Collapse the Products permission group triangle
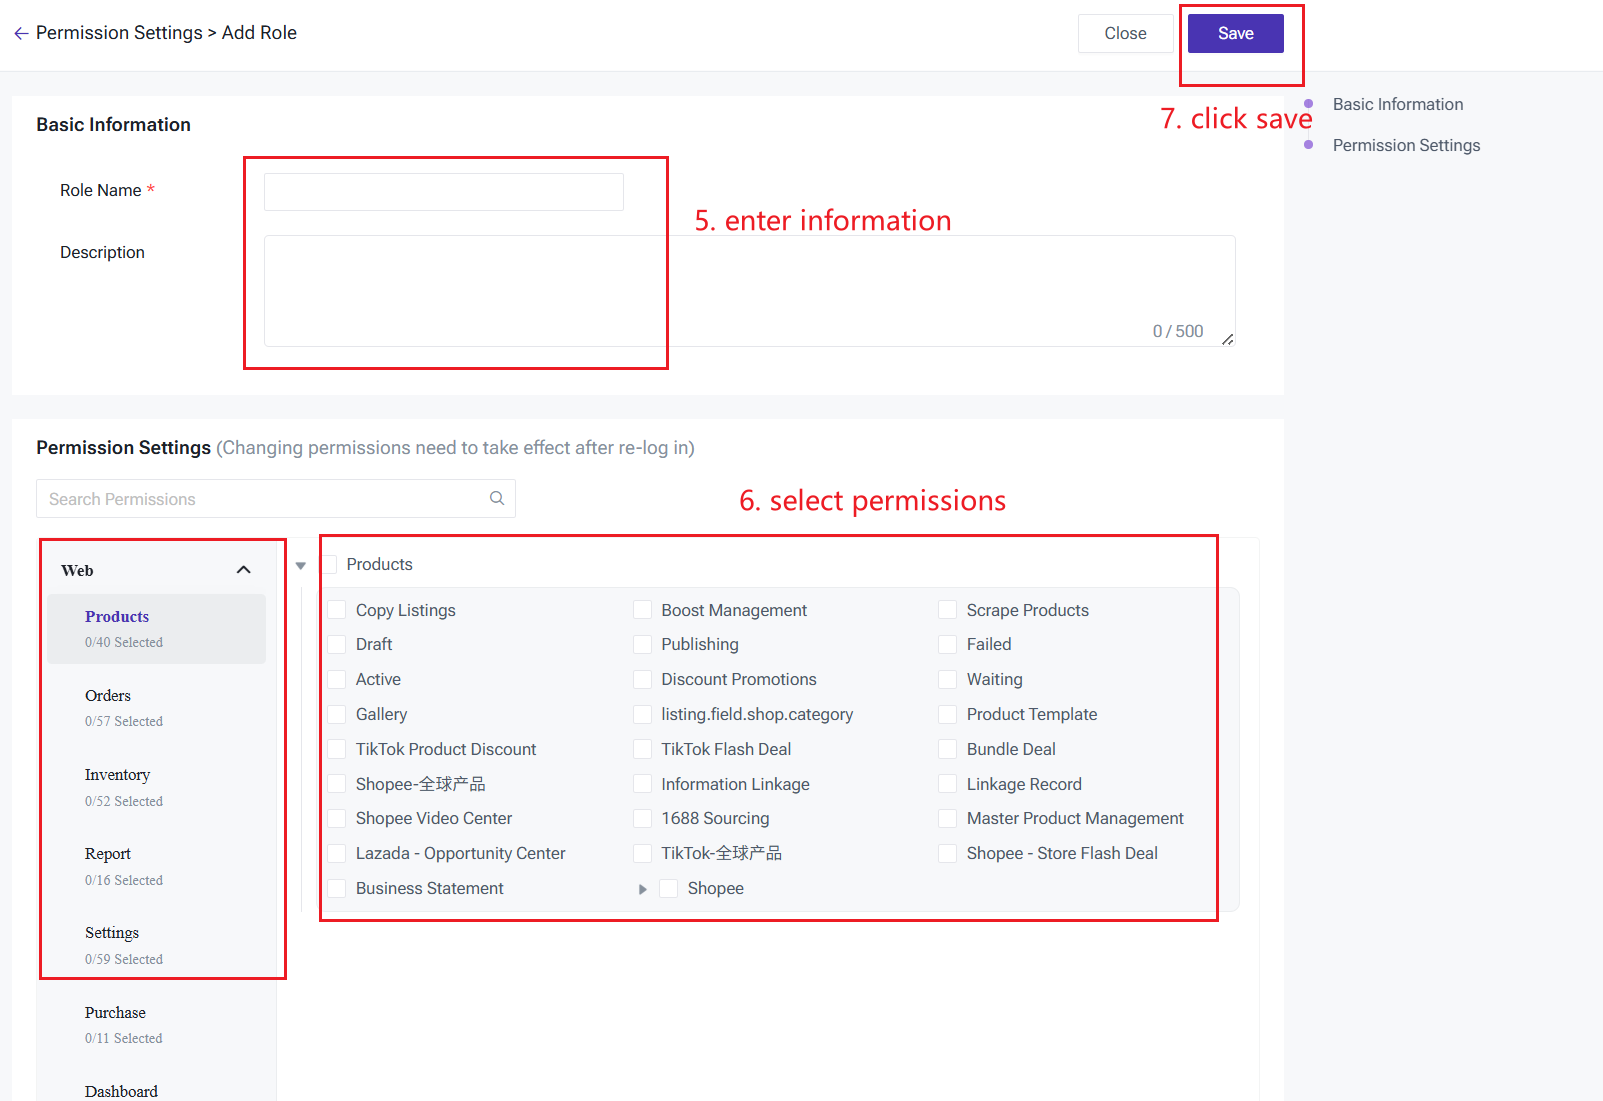Screen dimensions: 1603x1101 [301, 566]
